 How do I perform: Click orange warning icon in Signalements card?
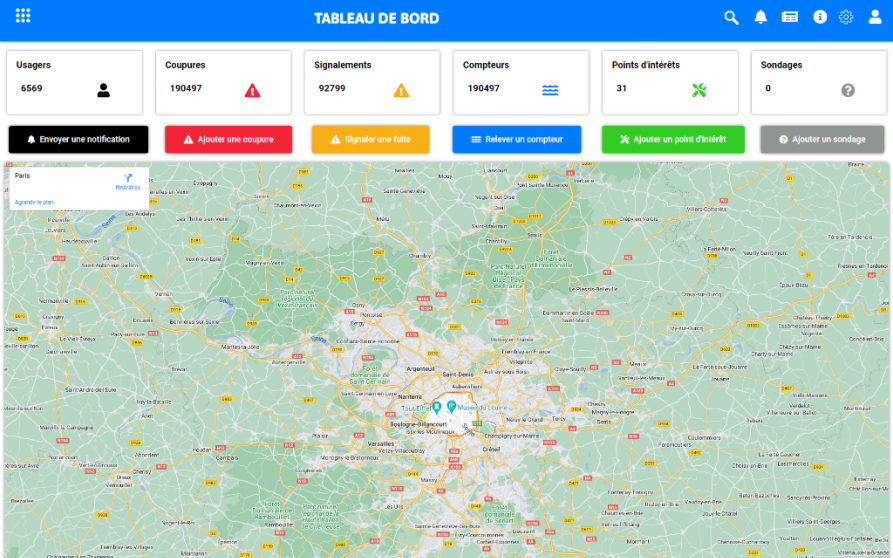pyautogui.click(x=401, y=90)
